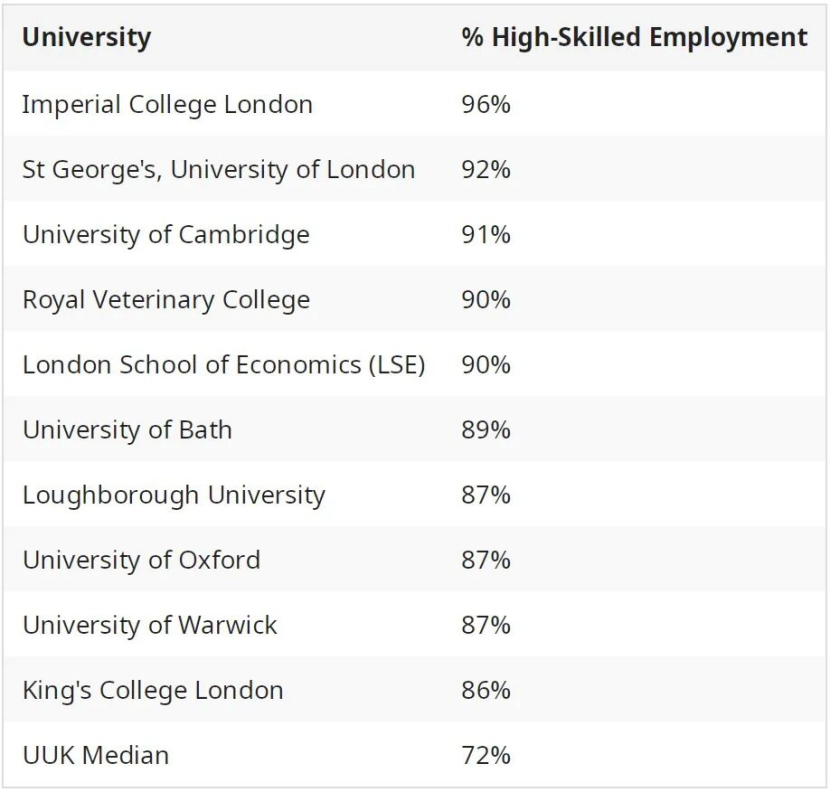Click the 96% employment value

(x=486, y=104)
